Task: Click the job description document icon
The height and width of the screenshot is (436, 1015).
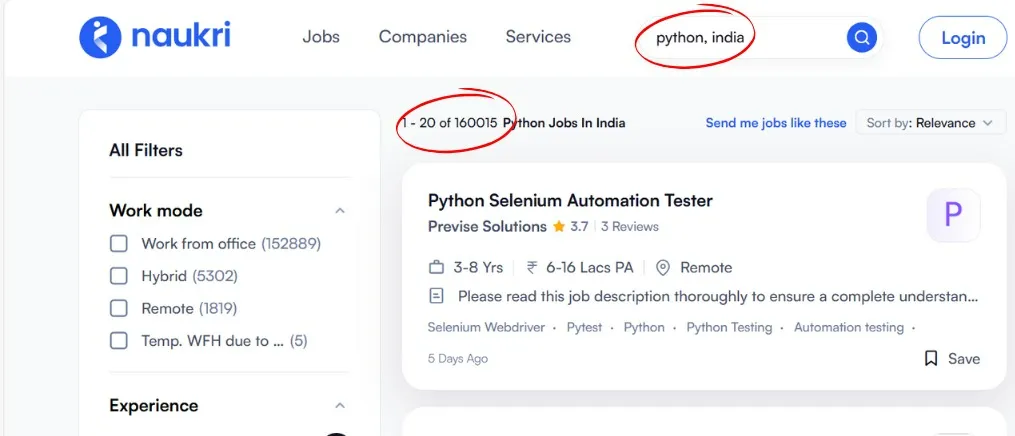Action: 436,296
